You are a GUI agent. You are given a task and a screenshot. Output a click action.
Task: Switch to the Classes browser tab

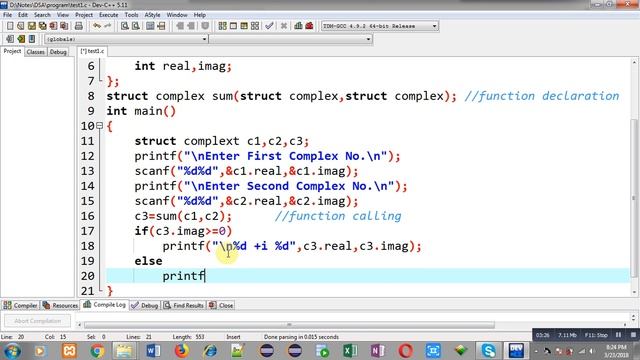point(36,52)
